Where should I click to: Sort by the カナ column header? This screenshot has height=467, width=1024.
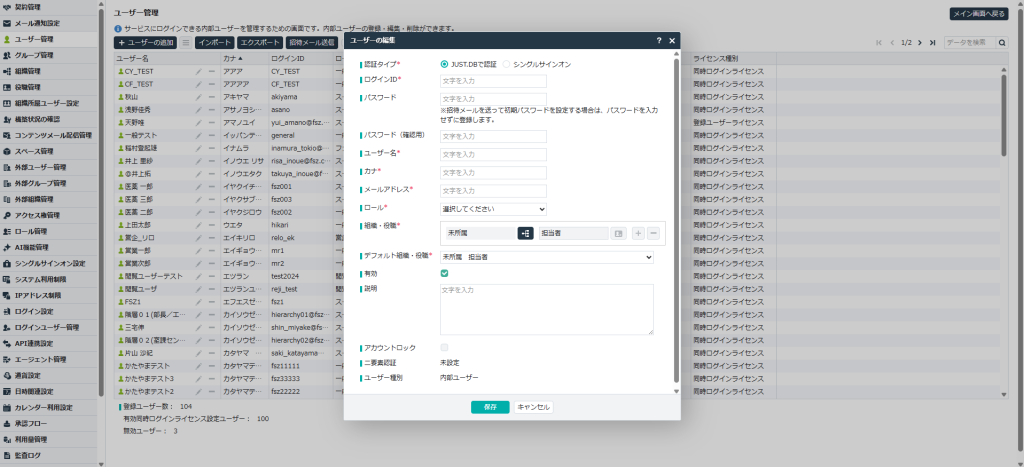[x=236, y=59]
